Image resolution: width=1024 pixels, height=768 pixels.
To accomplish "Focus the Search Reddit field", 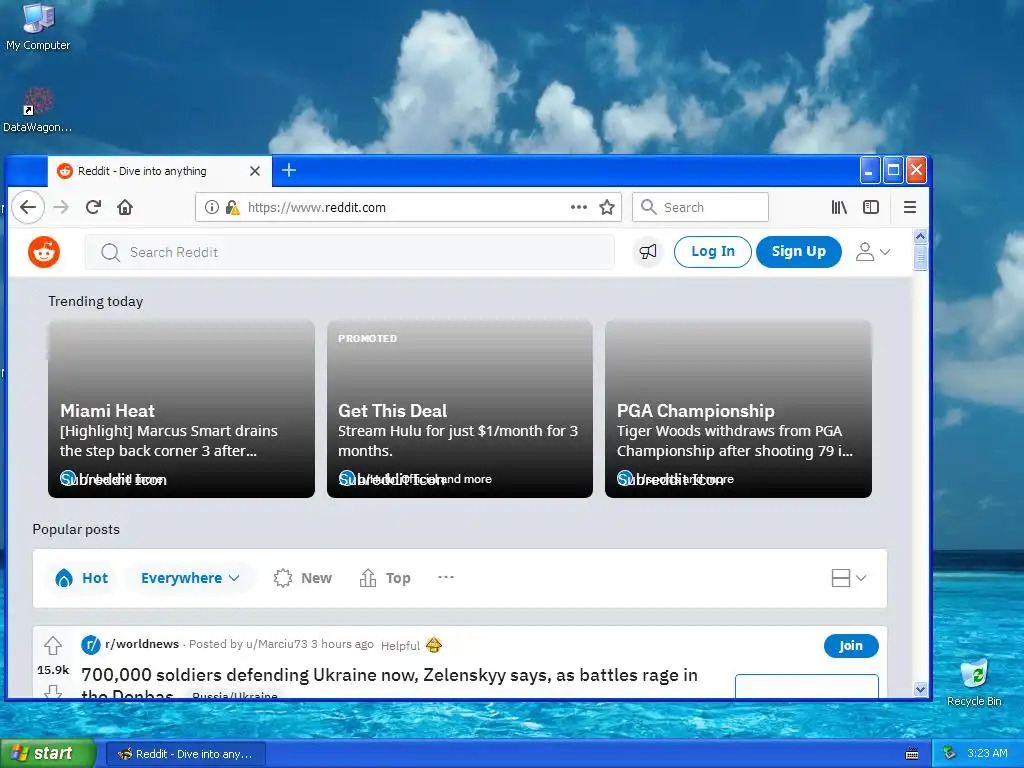I will coord(350,252).
